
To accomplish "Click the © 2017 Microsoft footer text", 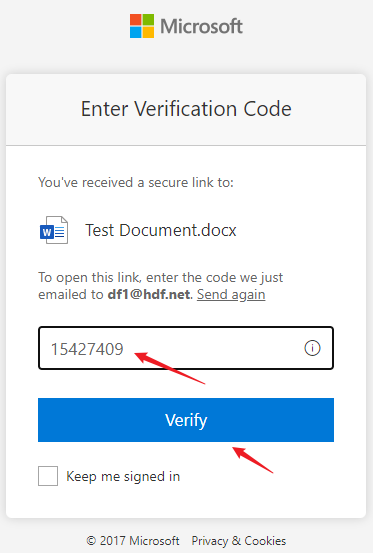I will pyautogui.click(x=133, y=541).
